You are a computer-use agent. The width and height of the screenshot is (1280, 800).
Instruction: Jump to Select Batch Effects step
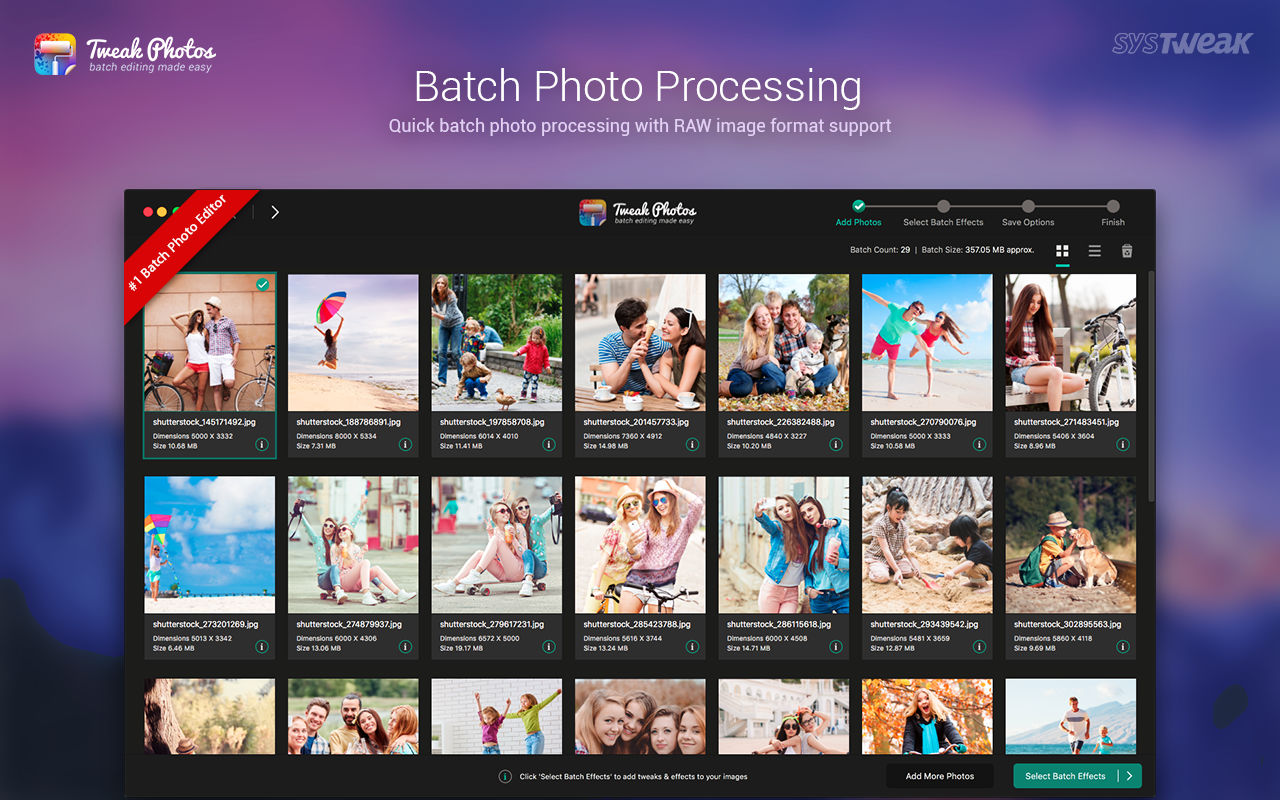tap(943, 213)
